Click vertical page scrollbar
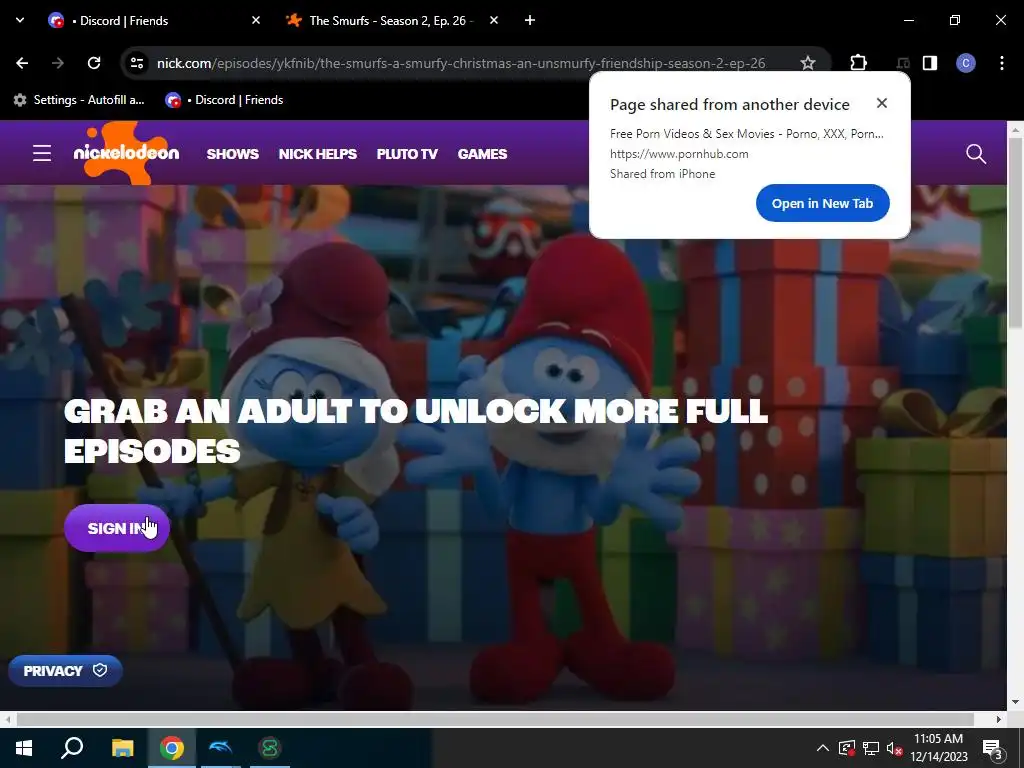1024x768 pixels. coord(1015,232)
